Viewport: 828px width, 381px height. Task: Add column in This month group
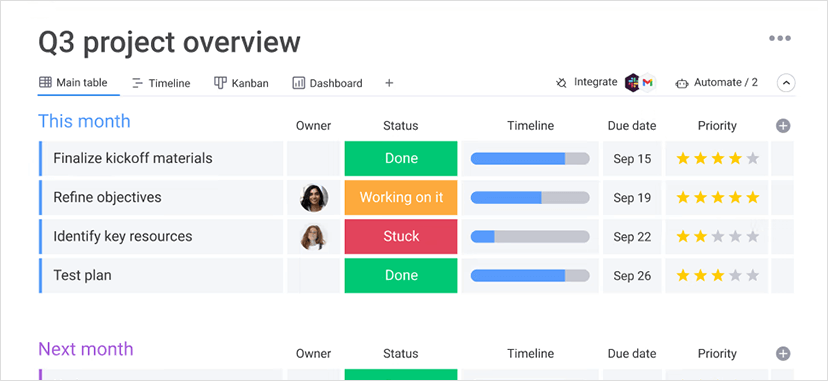pyautogui.click(x=783, y=126)
